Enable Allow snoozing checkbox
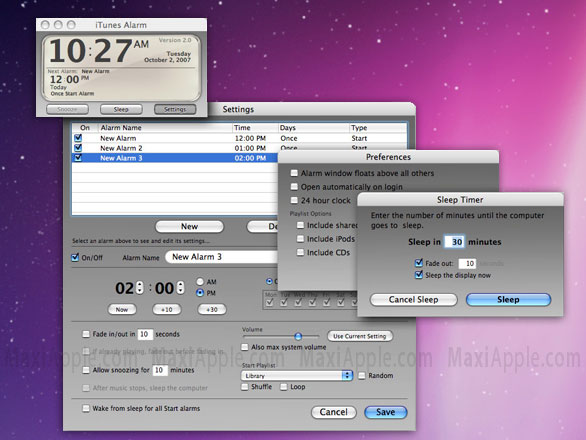Screen dimensions: 586x440 [86, 370]
